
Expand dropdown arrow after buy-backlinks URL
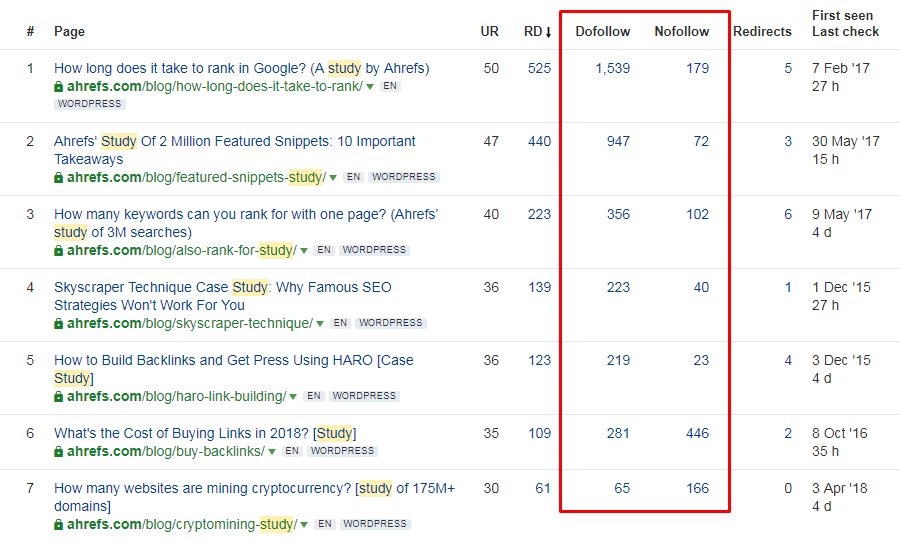pyautogui.click(x=272, y=452)
